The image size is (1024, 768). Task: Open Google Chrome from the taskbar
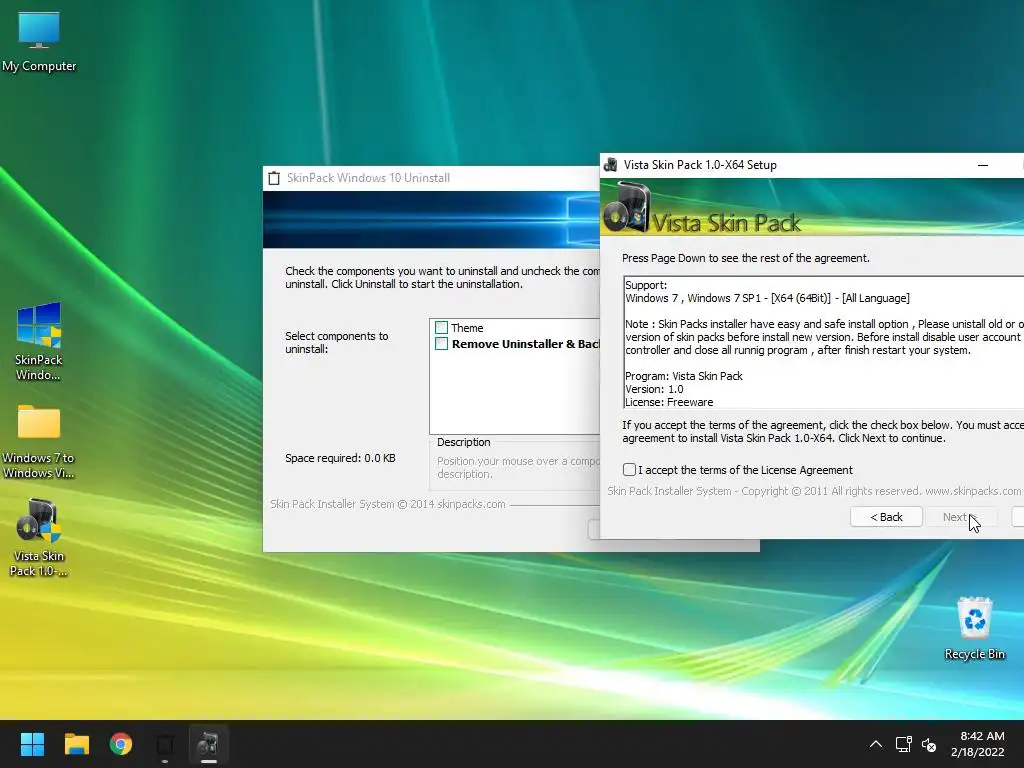coord(121,744)
